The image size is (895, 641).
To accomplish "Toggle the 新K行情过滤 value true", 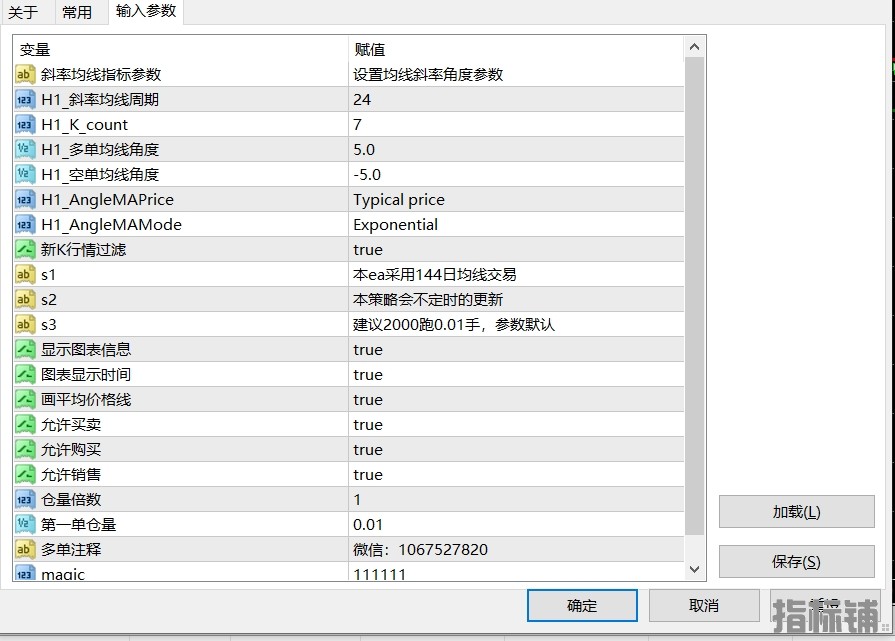I will click(x=516, y=249).
